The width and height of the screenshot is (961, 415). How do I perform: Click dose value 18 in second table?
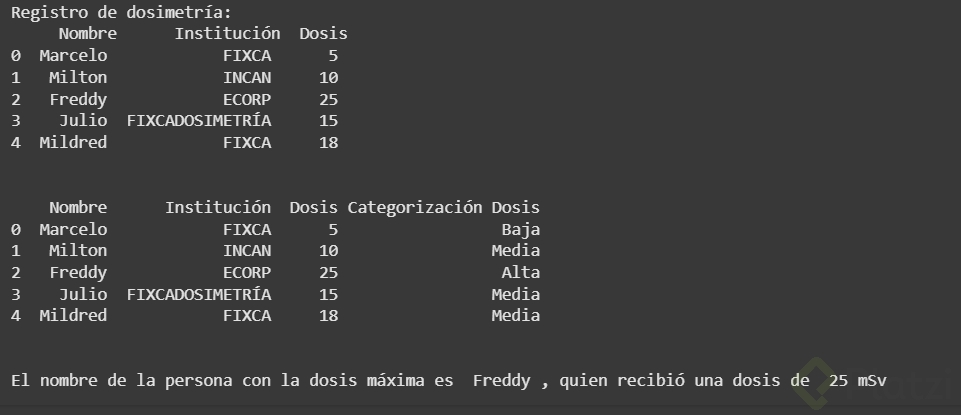[328, 316]
